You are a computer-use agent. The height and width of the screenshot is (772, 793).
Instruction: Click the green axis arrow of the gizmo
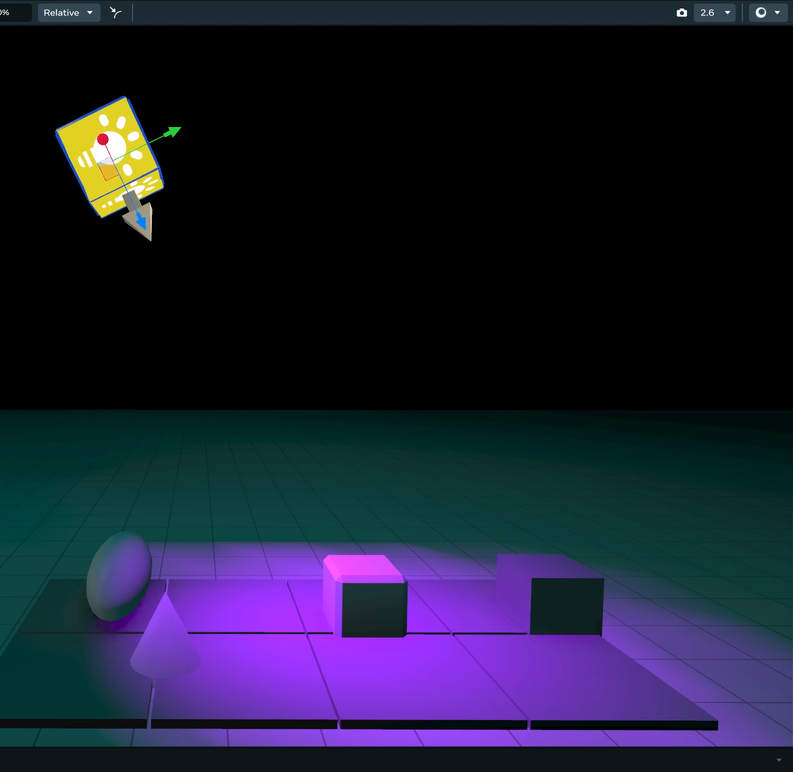pyautogui.click(x=173, y=131)
